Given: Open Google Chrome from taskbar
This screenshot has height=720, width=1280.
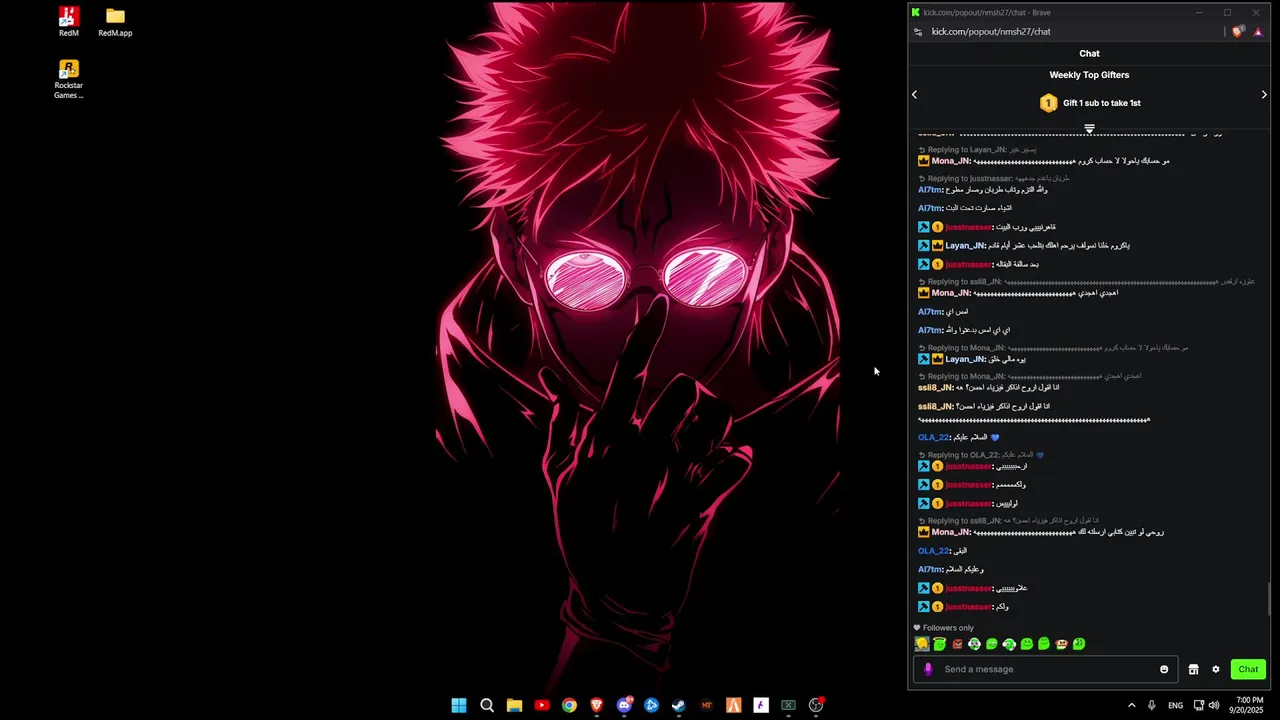Looking at the screenshot, I should tap(569, 705).
